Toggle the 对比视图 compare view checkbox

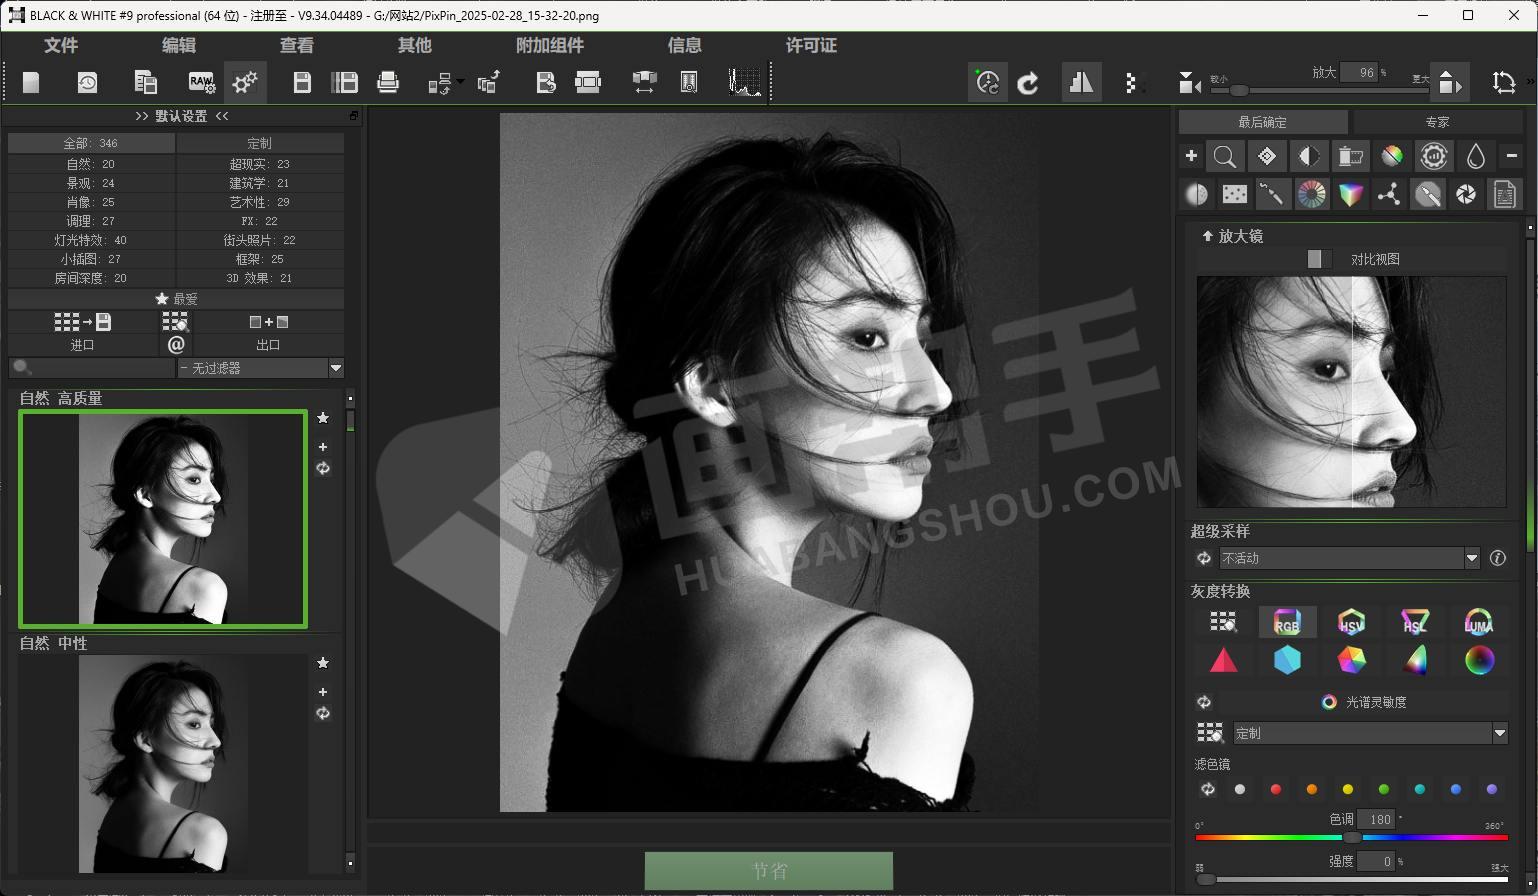point(1314,259)
